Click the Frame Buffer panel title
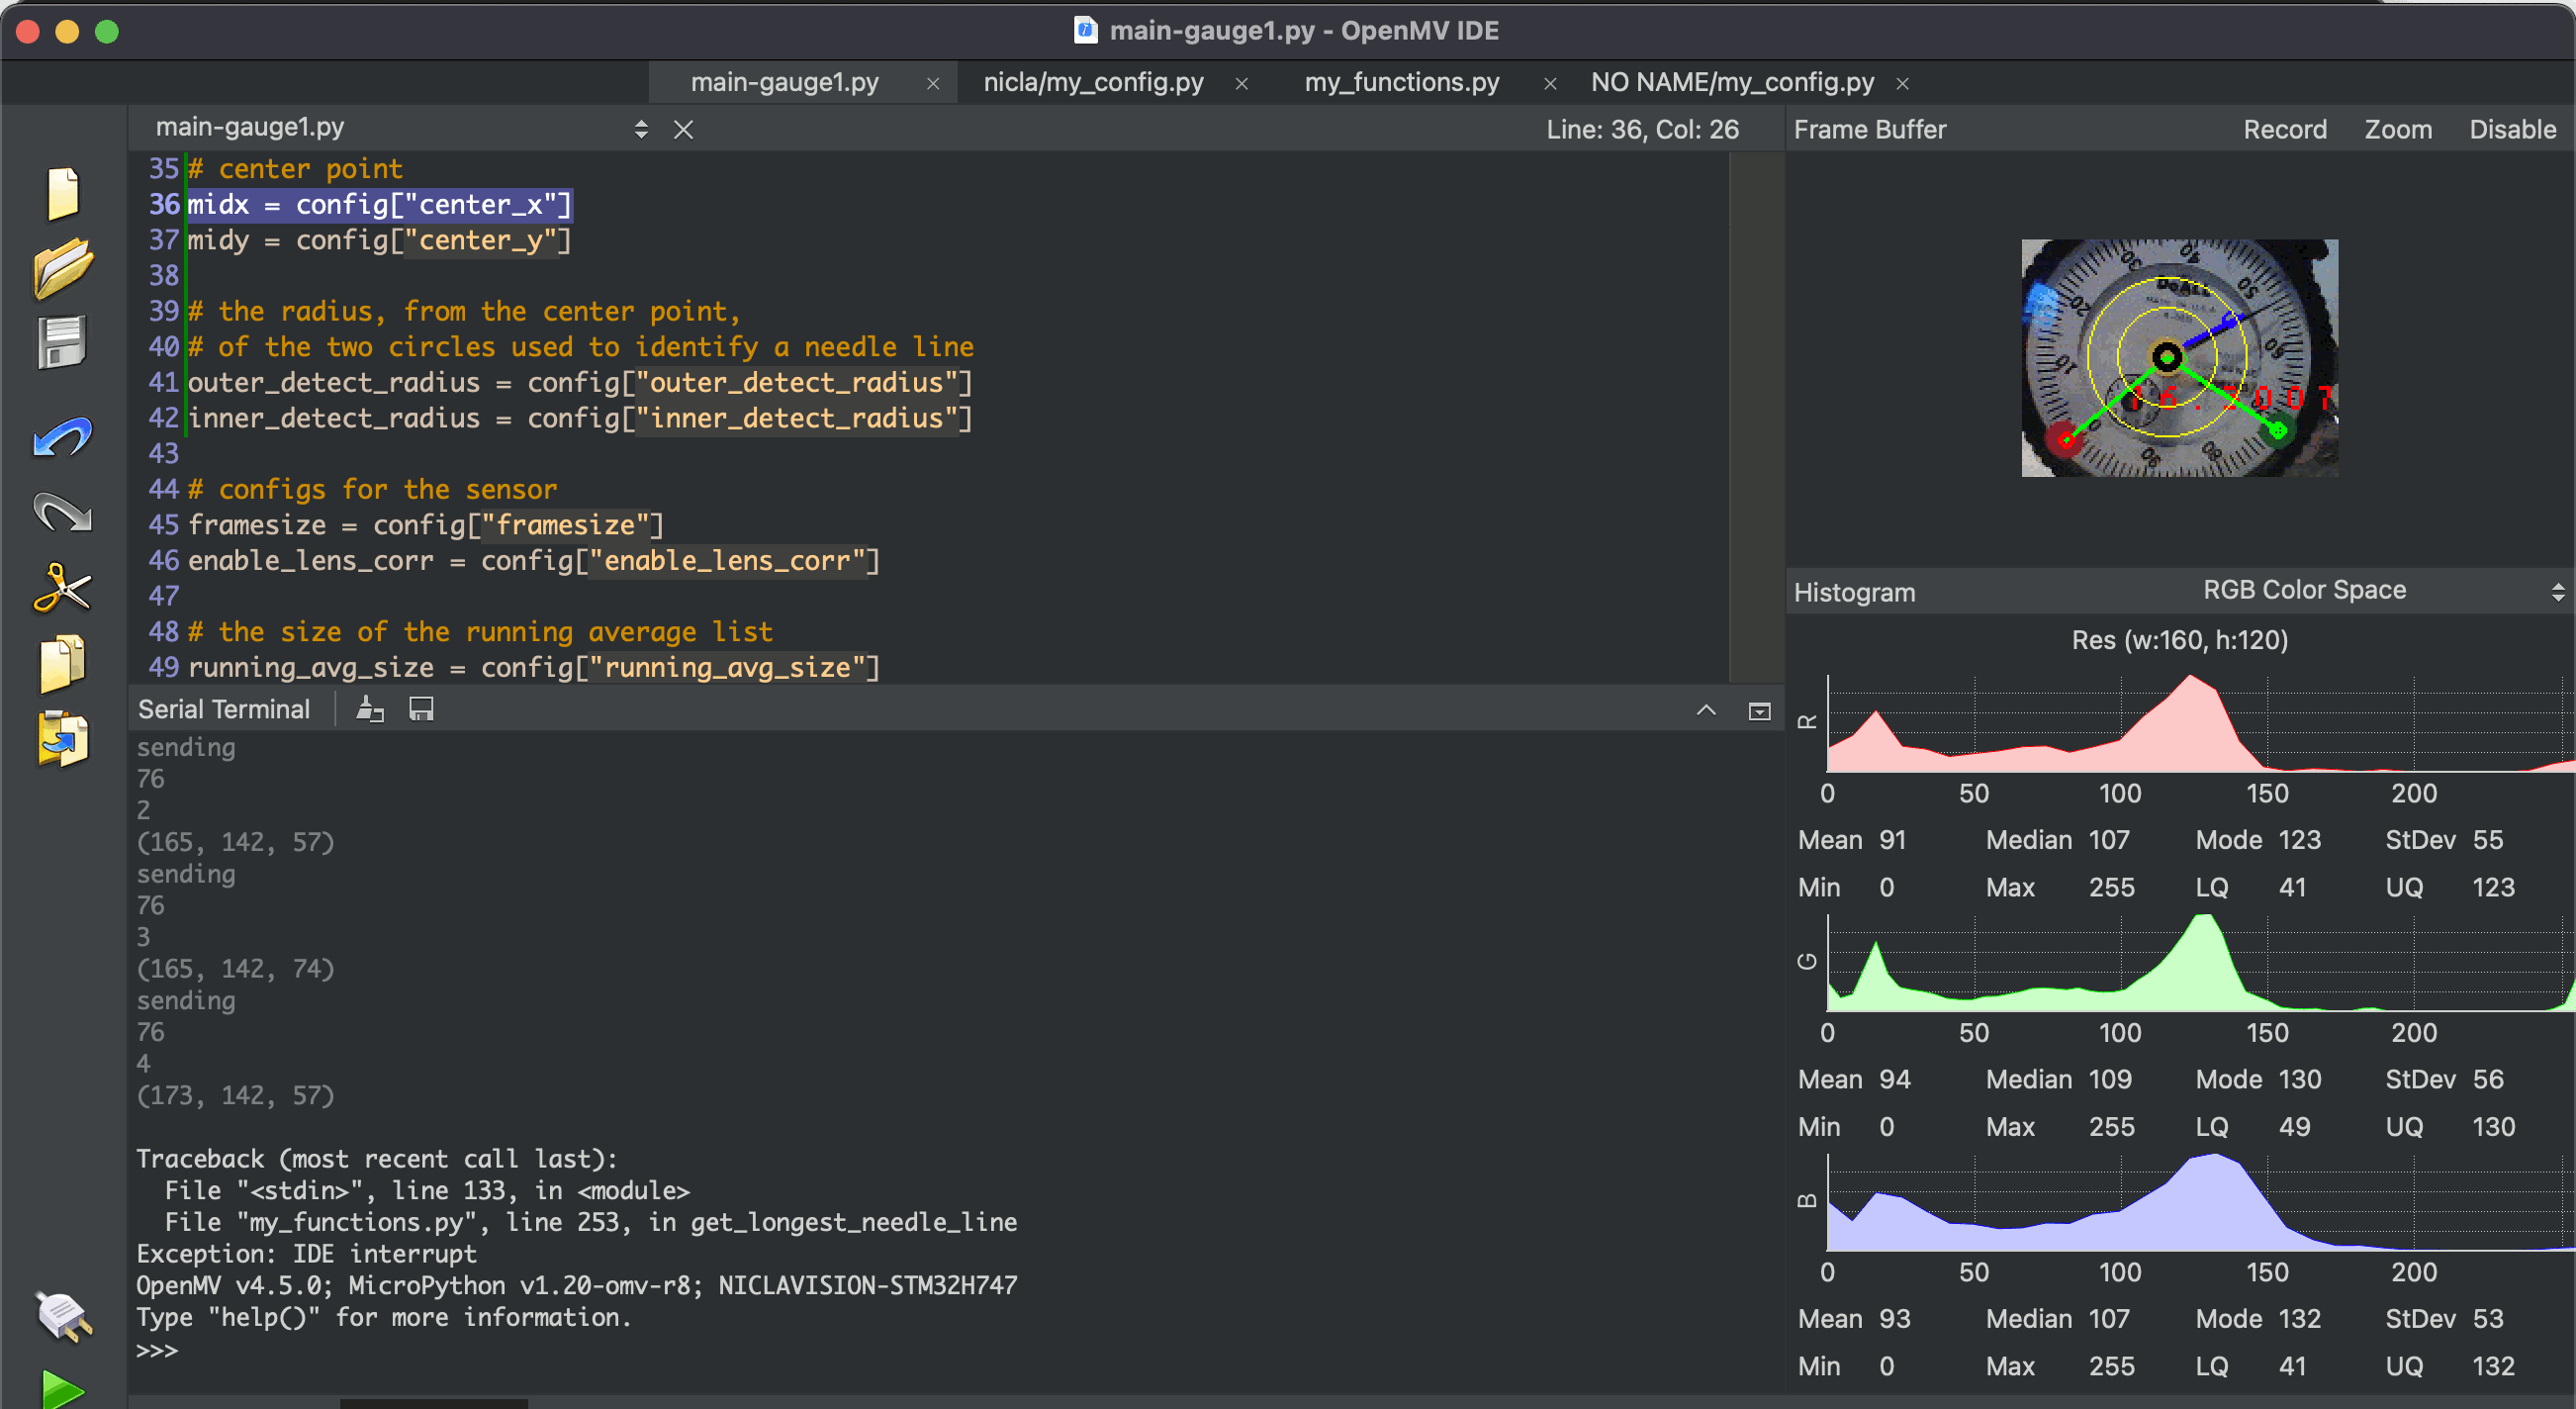This screenshot has width=2576, height=1409. 1869,129
